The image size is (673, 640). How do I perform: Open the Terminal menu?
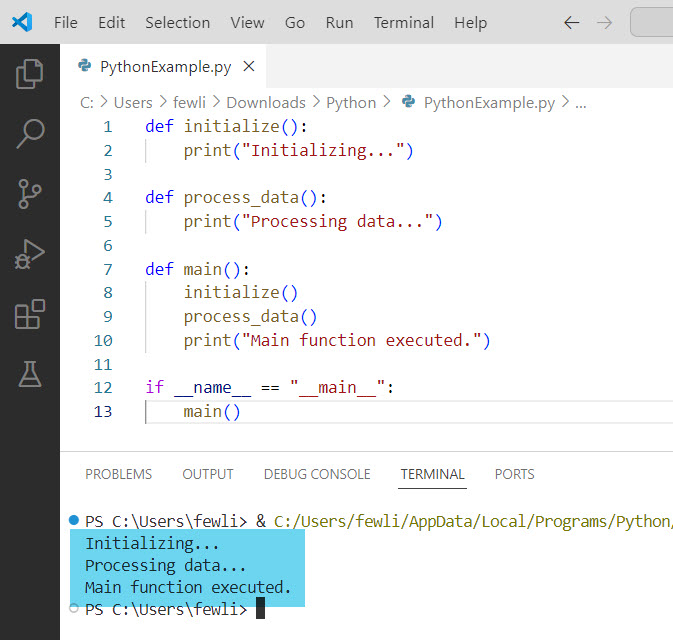[x=404, y=23]
